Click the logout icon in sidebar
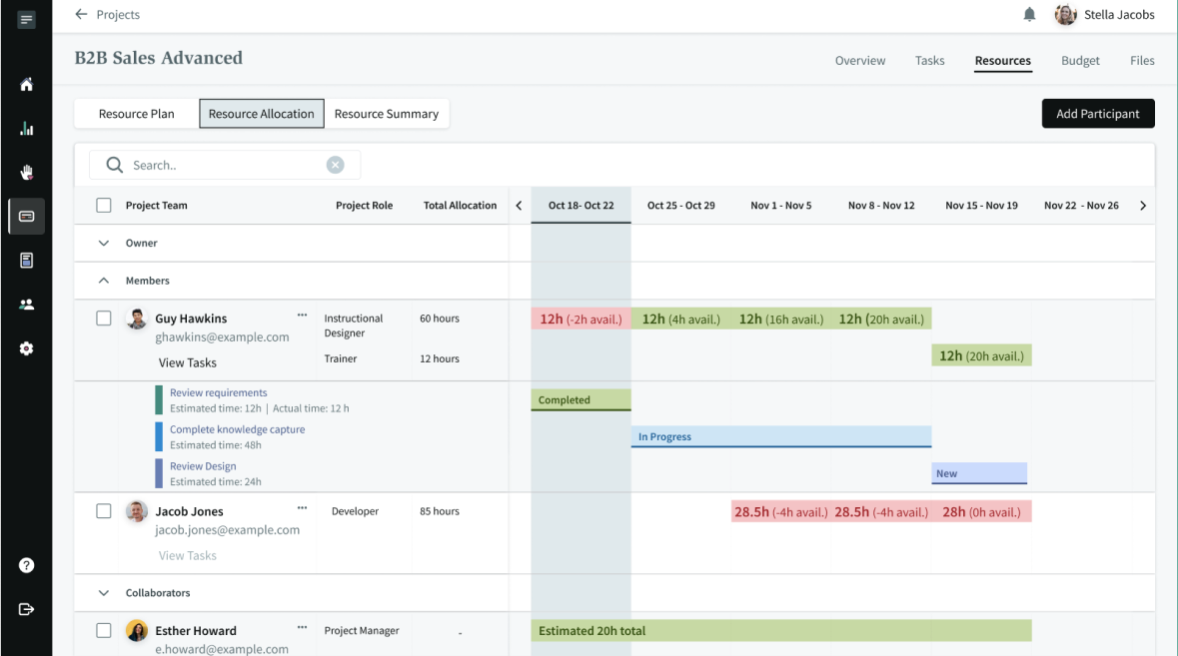This screenshot has width=1178, height=656. tap(27, 609)
